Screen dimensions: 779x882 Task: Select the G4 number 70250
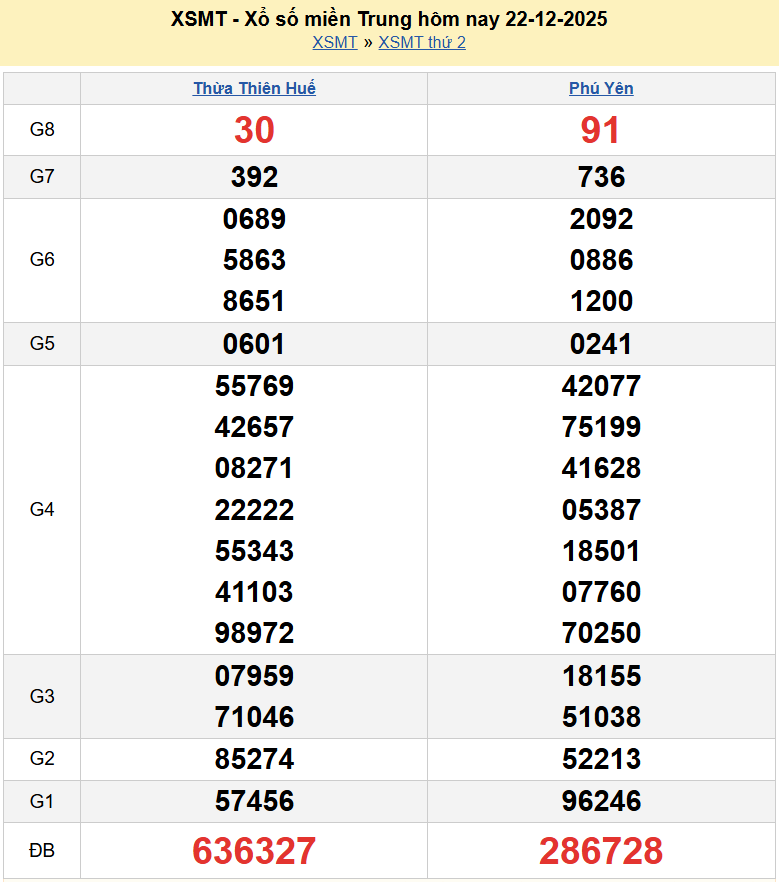601,633
